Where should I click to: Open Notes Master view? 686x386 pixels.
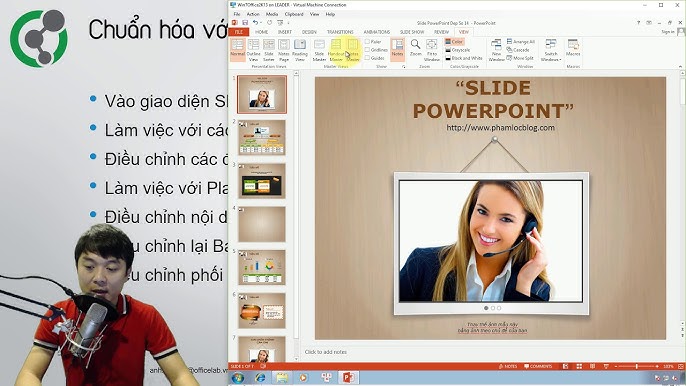click(353, 50)
